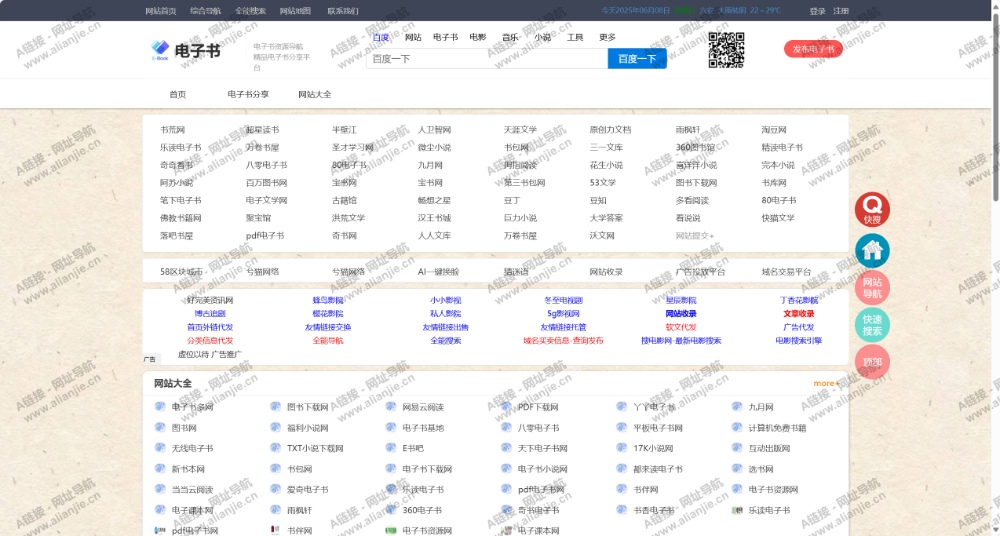Click the icon beside 互动出版网
The image size is (1000, 536).
tap(737, 448)
